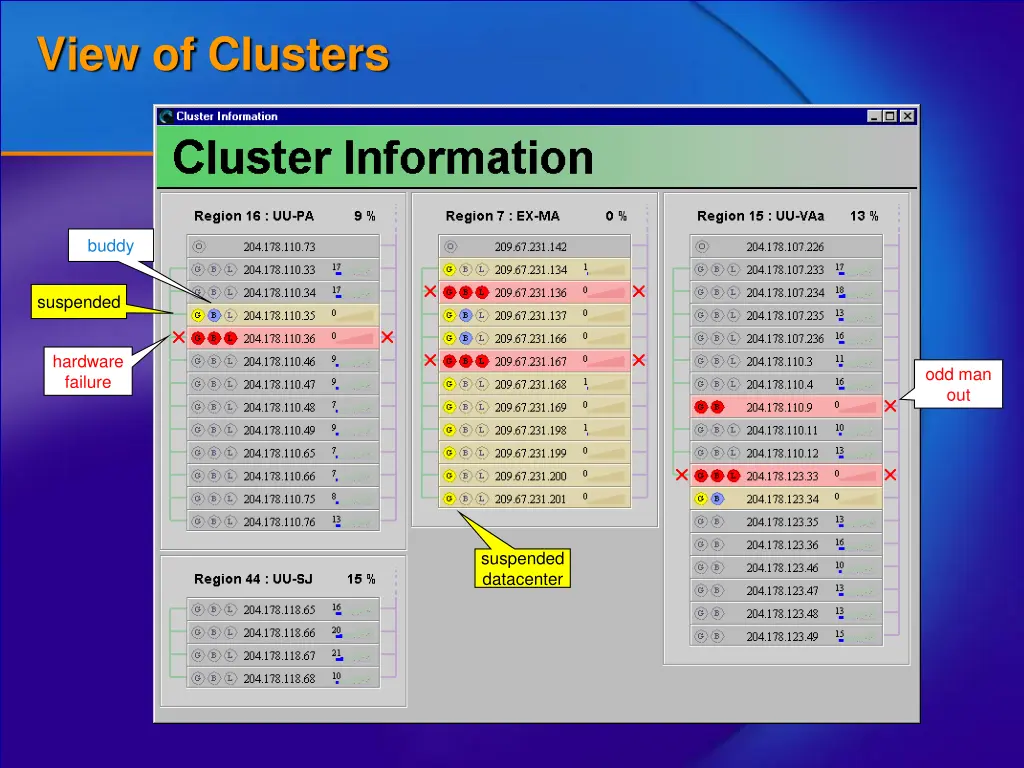Click the Region 15 : UU-VAa header
The image size is (1024, 768).
point(760,216)
